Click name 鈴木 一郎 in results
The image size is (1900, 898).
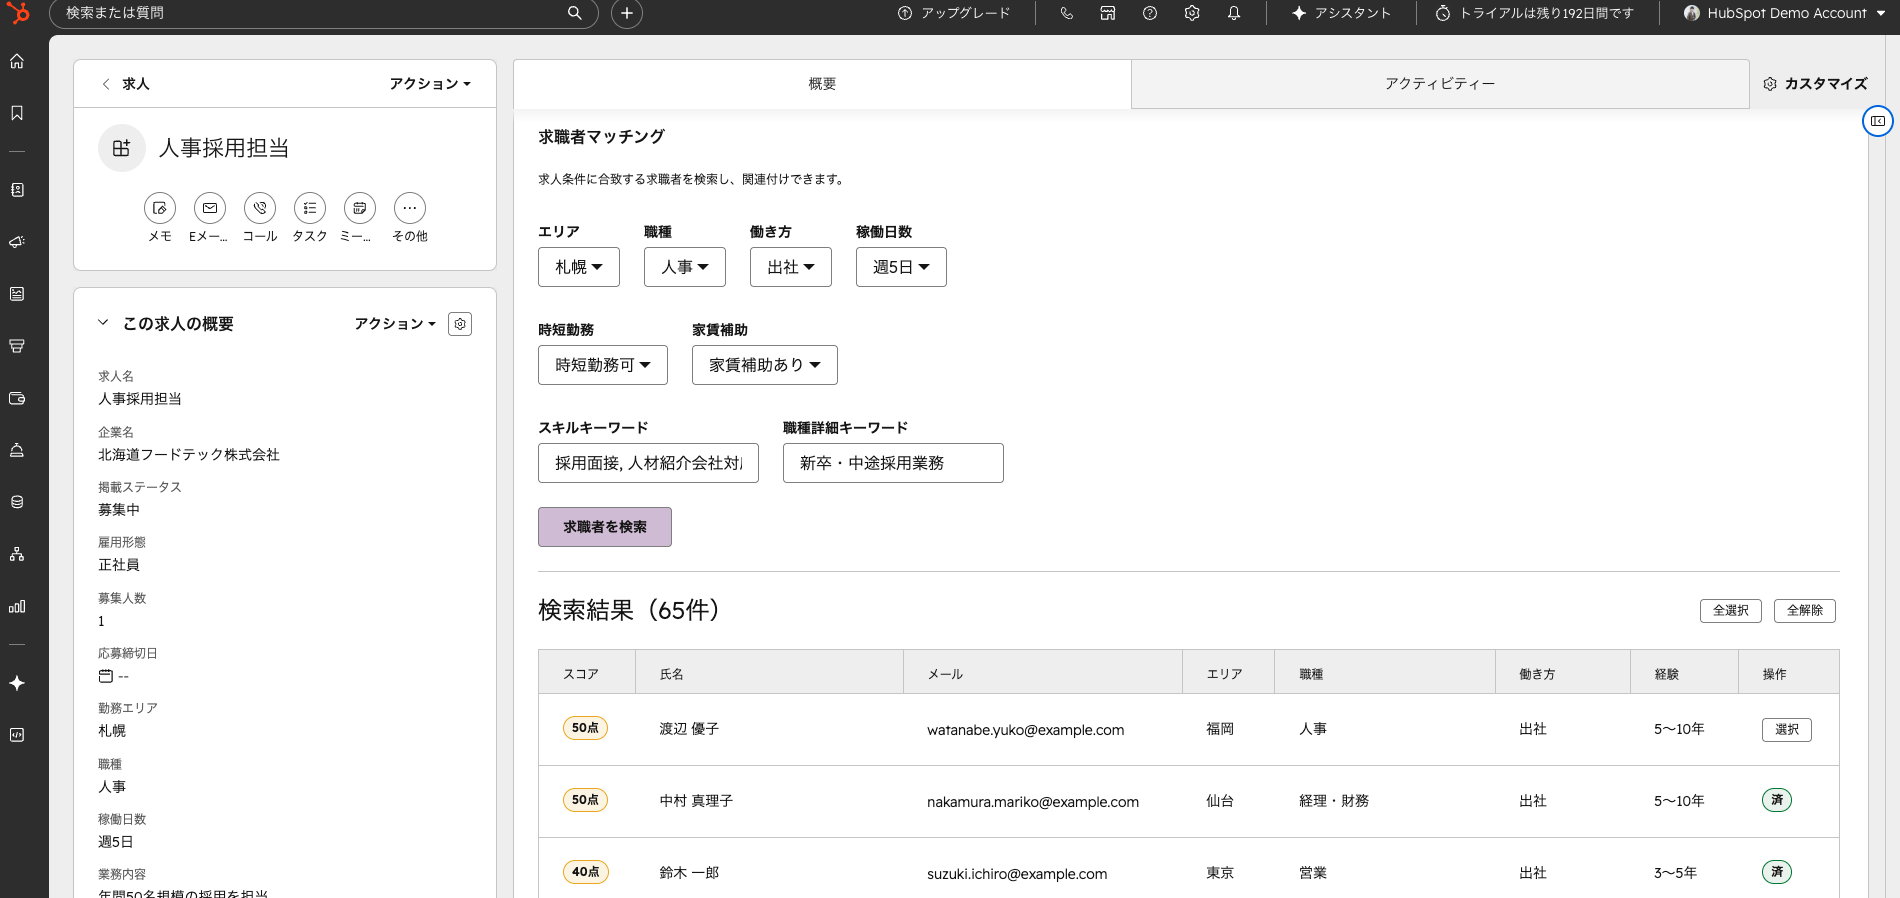click(x=689, y=873)
